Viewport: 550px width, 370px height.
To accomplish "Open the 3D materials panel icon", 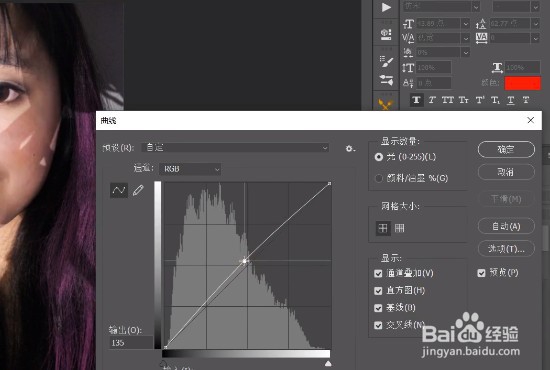I will click(x=386, y=34).
